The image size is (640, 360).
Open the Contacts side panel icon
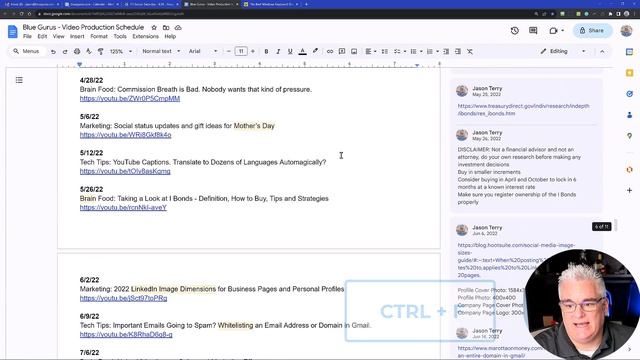[x=629, y=115]
